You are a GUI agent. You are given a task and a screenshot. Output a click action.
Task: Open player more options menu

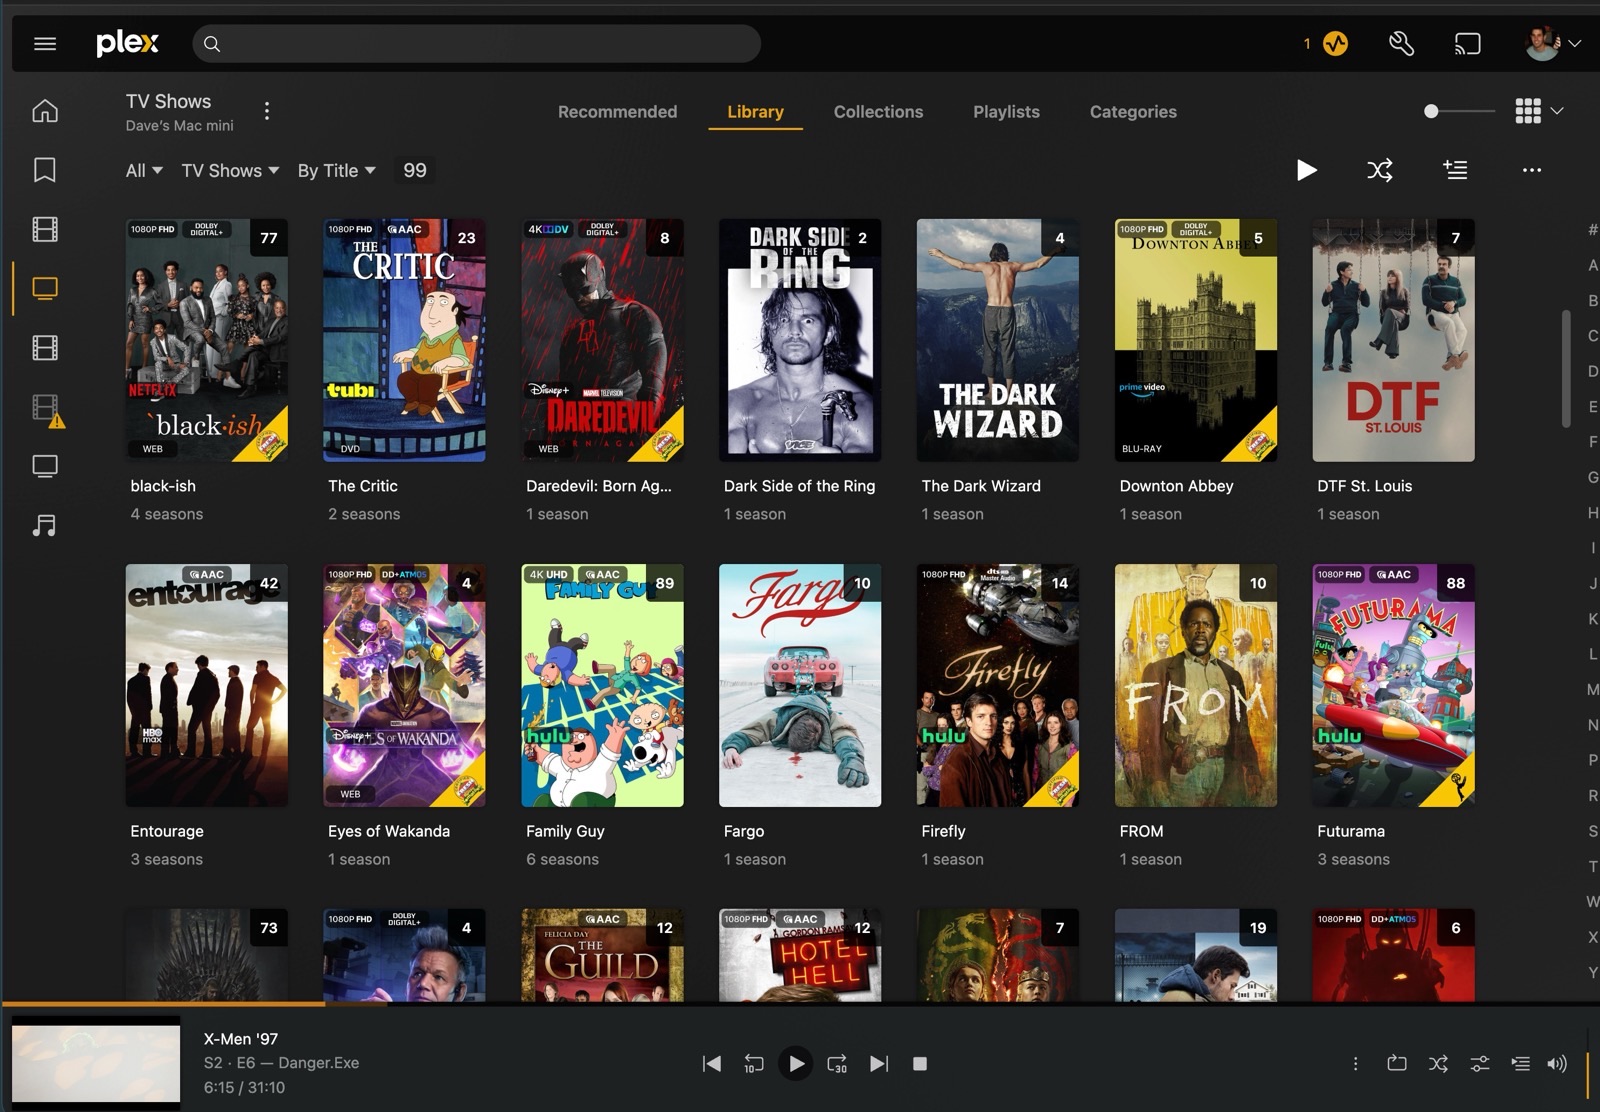click(1355, 1063)
